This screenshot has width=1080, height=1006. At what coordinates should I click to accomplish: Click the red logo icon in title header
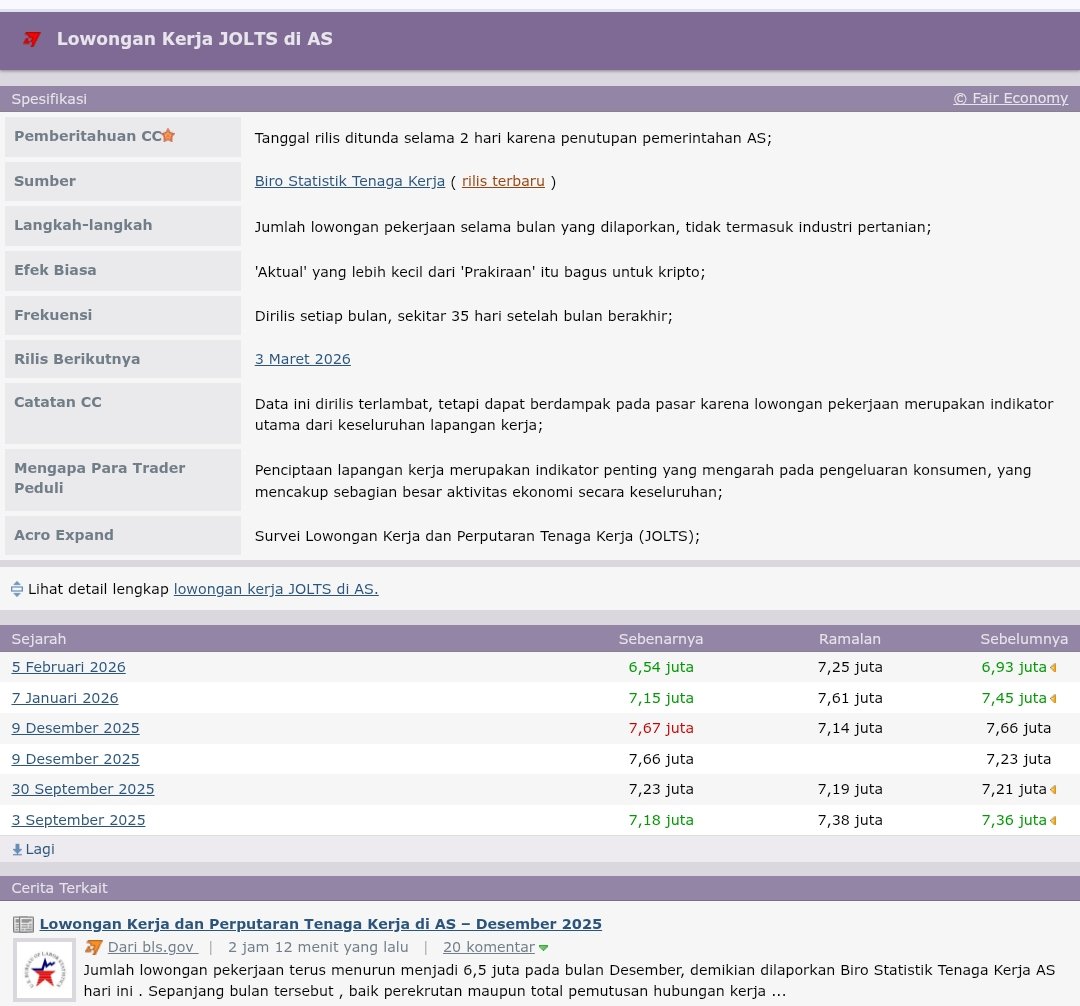32,39
